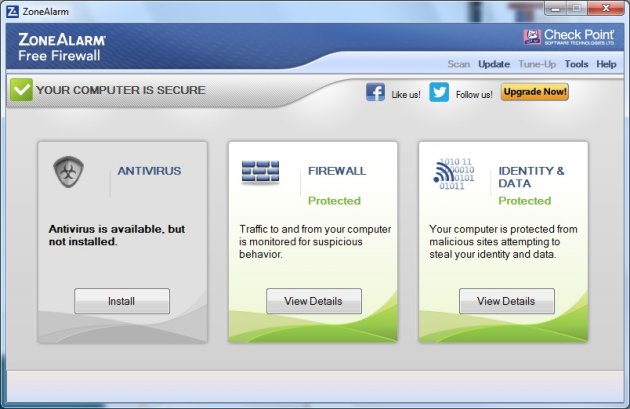This screenshot has height=409, width=630.
Task: Click the ZoneAlarm window title text
Action: pos(45,12)
